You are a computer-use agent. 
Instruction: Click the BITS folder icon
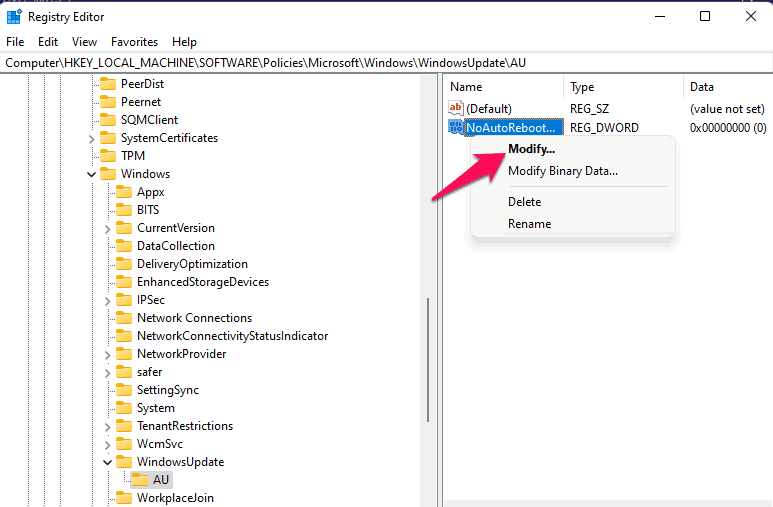coord(124,210)
